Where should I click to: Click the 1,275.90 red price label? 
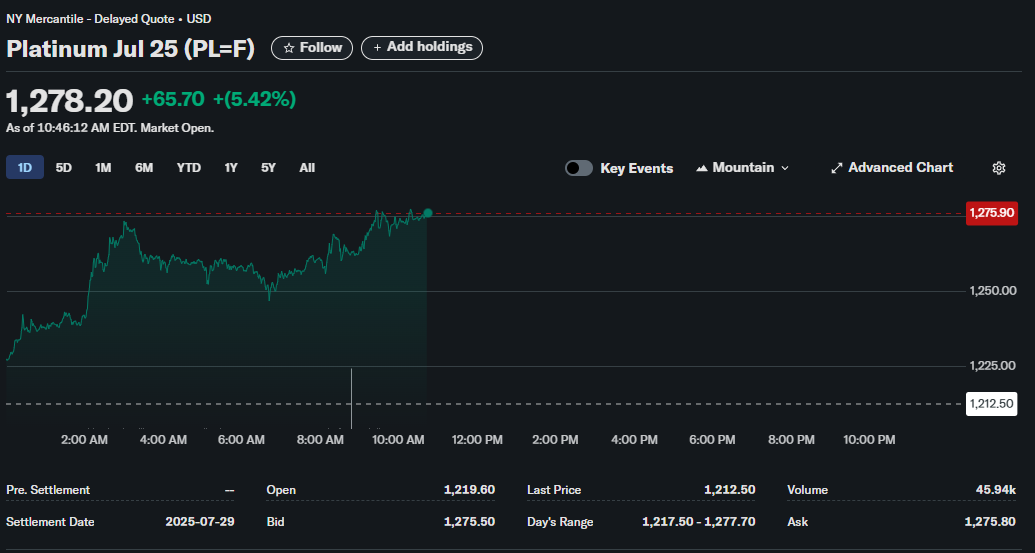pyautogui.click(x=991, y=213)
